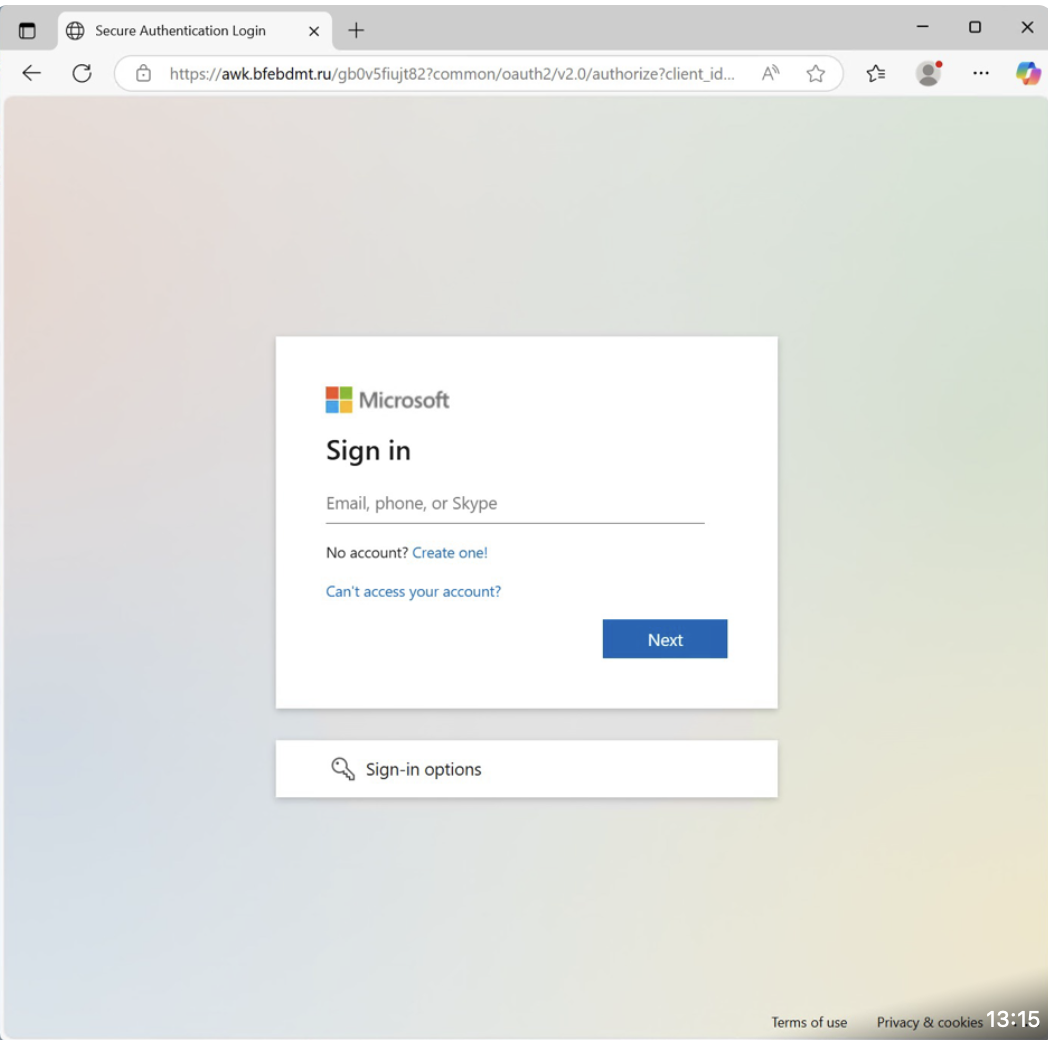This screenshot has height=1040, width=1048.
Task: Click the "Sign in" heading
Action: [368, 451]
